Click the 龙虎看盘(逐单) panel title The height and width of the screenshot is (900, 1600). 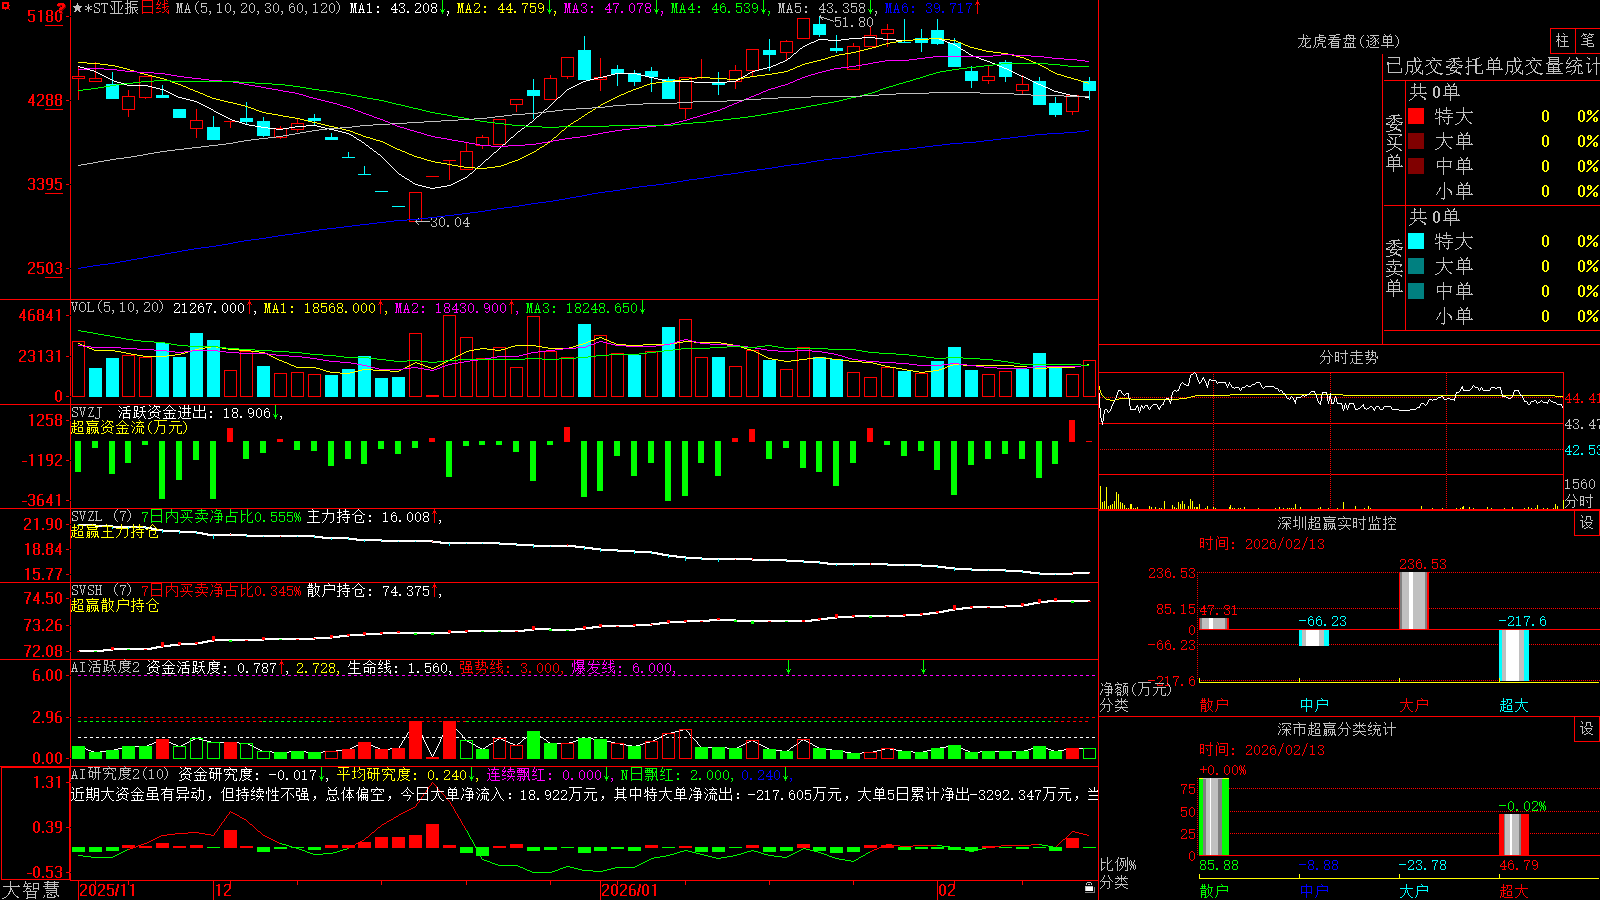click(x=1348, y=41)
